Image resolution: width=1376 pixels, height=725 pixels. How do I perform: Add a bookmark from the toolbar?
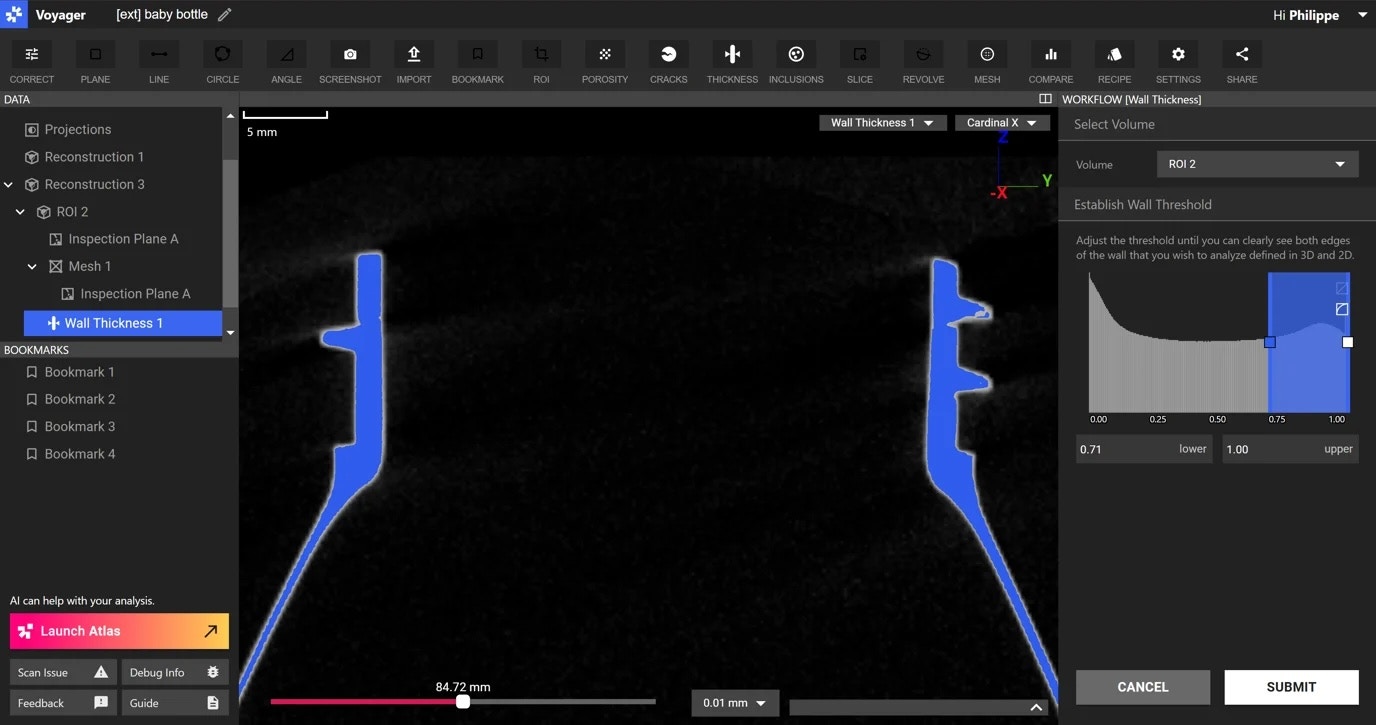pyautogui.click(x=477, y=62)
